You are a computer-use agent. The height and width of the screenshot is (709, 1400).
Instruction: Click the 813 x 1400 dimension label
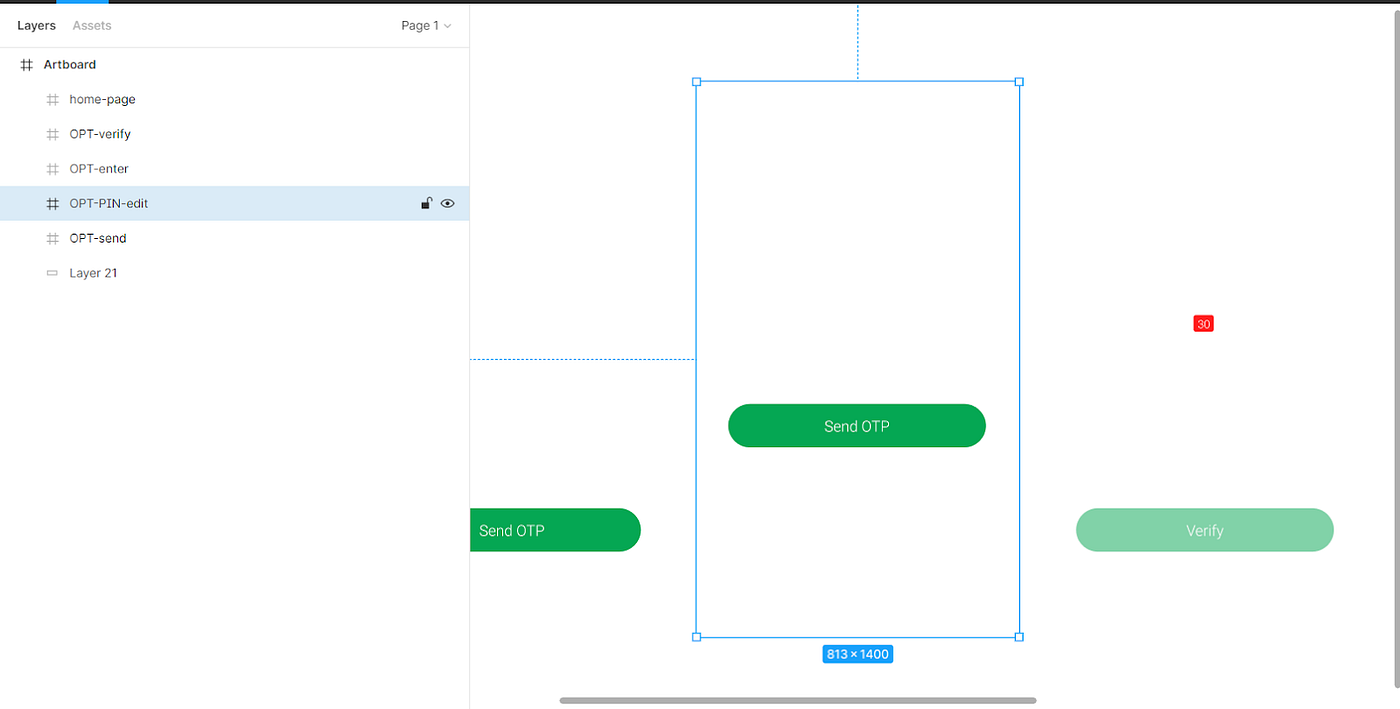(857, 653)
